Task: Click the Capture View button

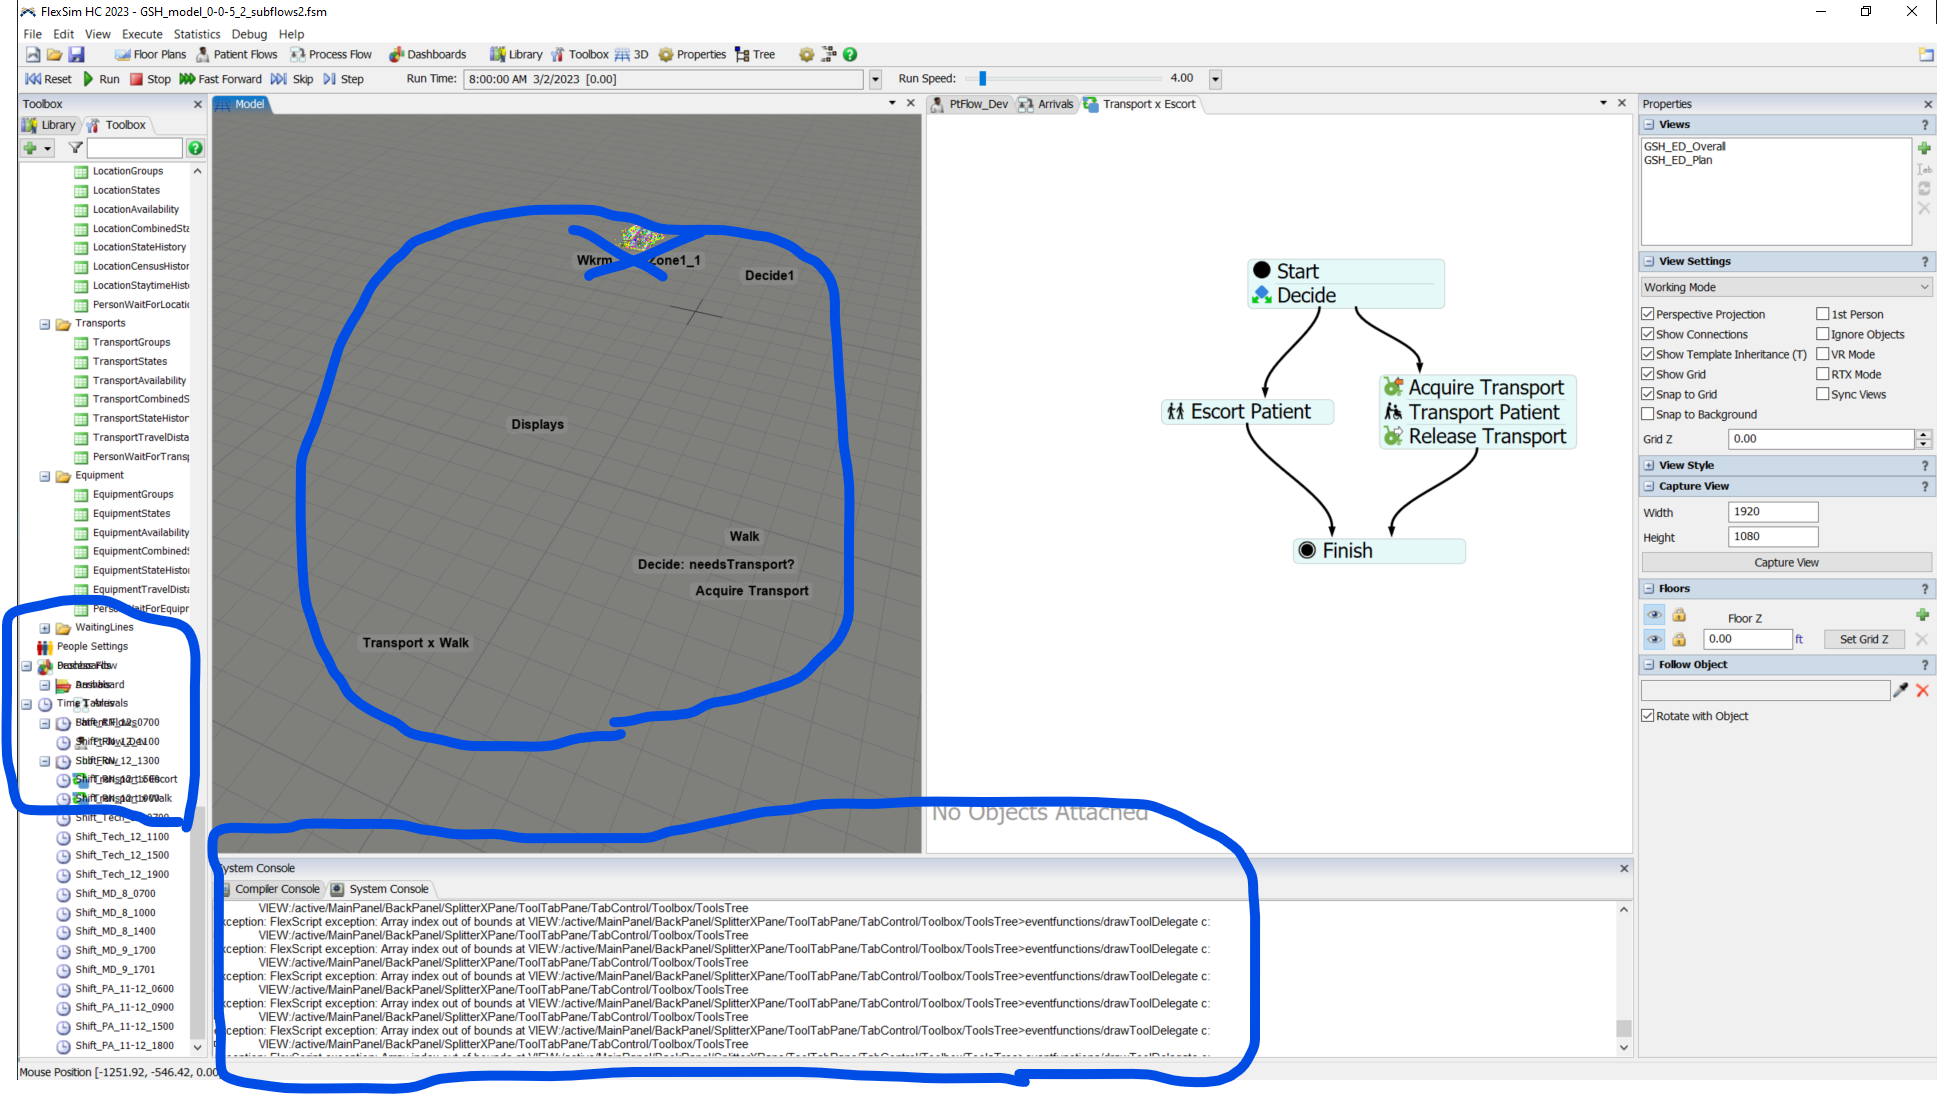Action: point(1785,562)
